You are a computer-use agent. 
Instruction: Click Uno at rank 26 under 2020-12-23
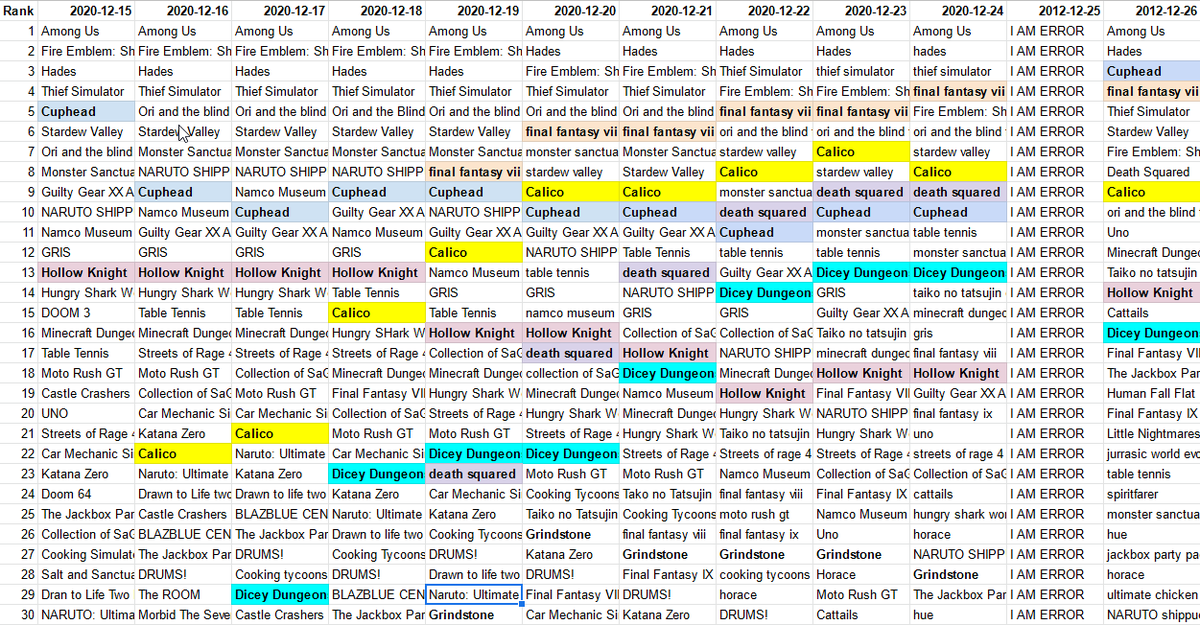[863, 534]
